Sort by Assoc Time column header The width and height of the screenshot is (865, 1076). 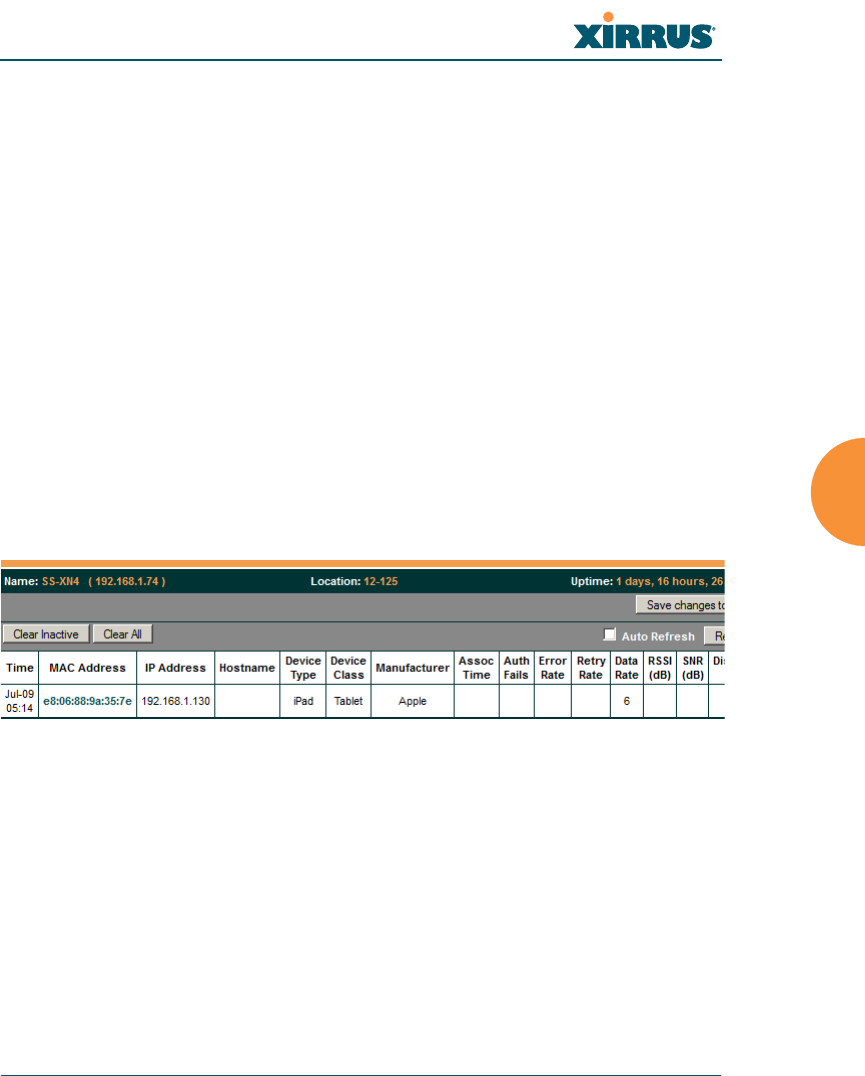click(476, 668)
